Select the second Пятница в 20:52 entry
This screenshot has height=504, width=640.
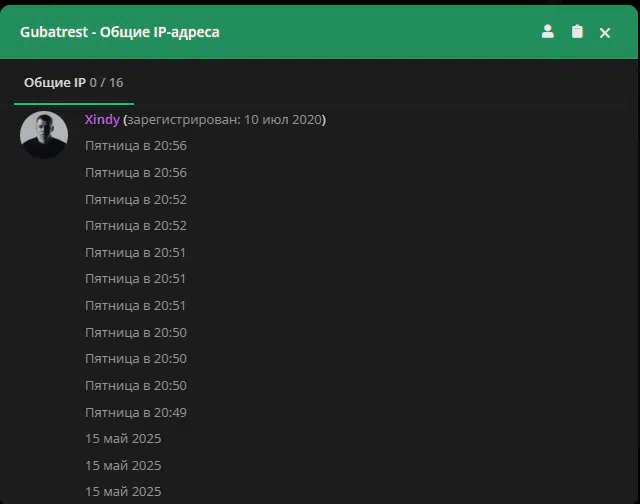point(136,226)
